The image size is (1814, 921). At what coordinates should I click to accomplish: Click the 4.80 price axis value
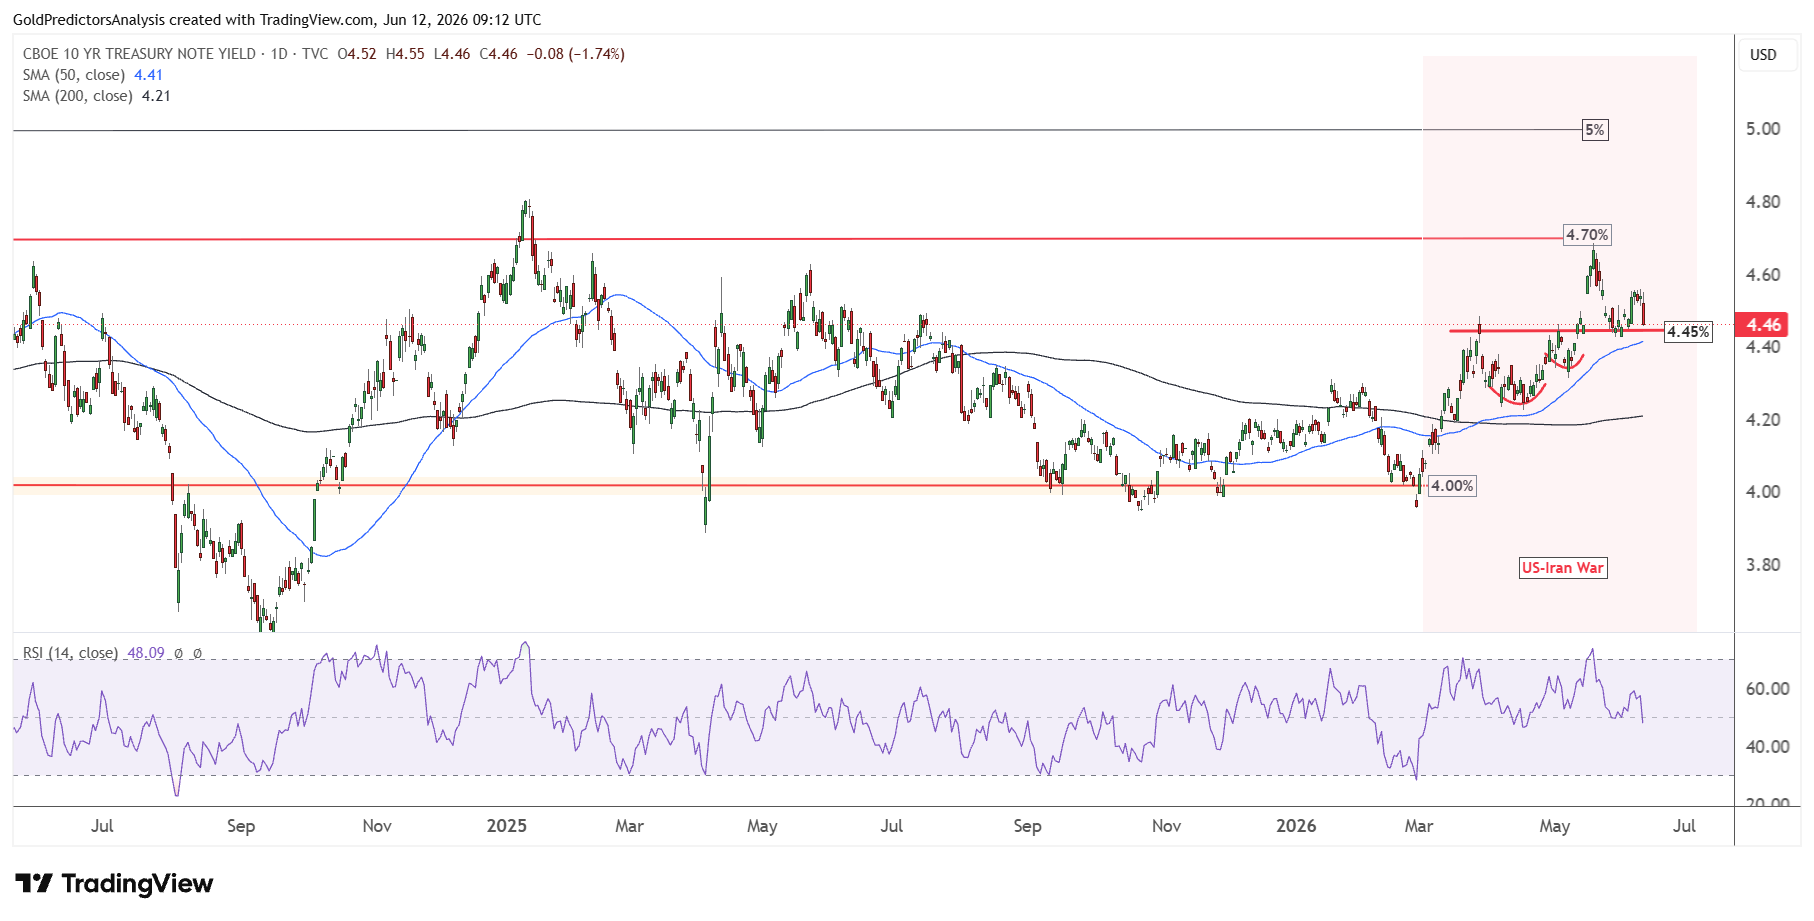(1763, 202)
